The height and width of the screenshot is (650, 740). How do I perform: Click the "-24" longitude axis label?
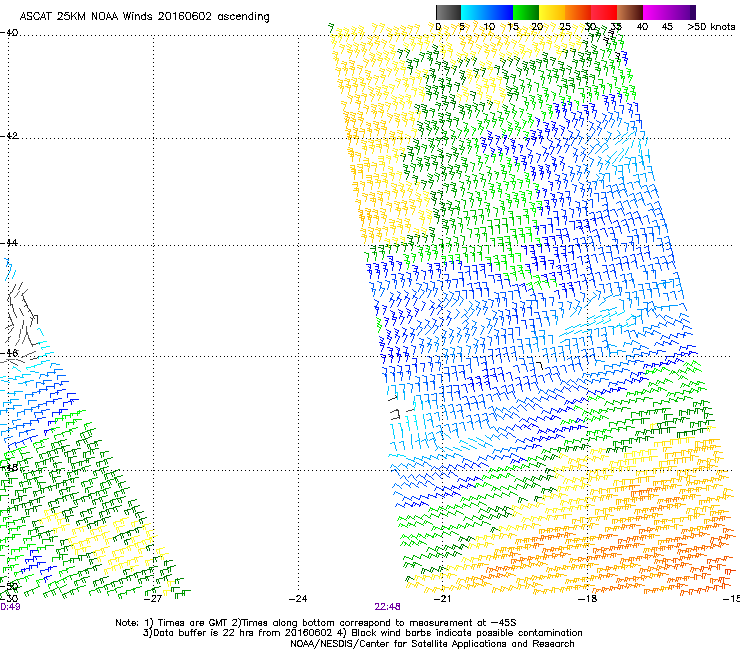(298, 599)
